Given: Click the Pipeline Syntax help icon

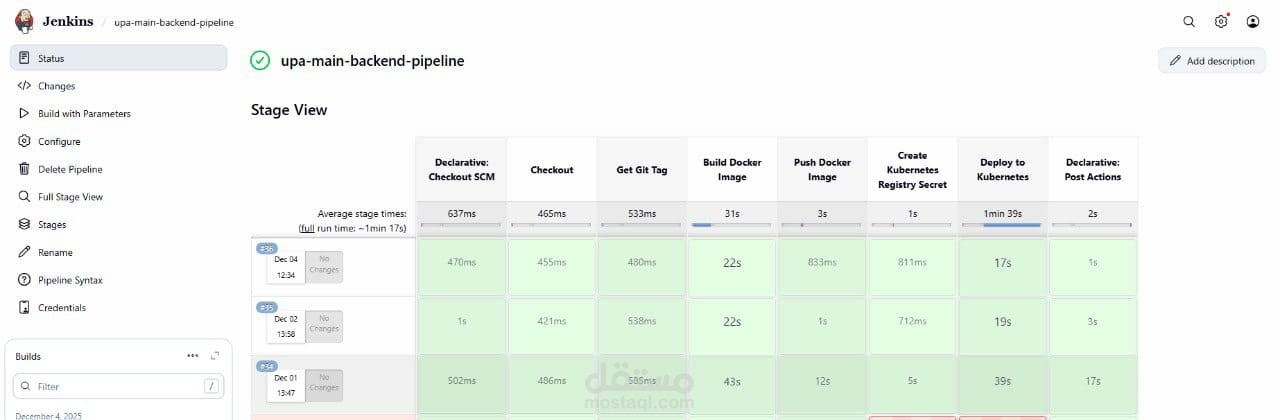Looking at the screenshot, I should (x=25, y=280).
